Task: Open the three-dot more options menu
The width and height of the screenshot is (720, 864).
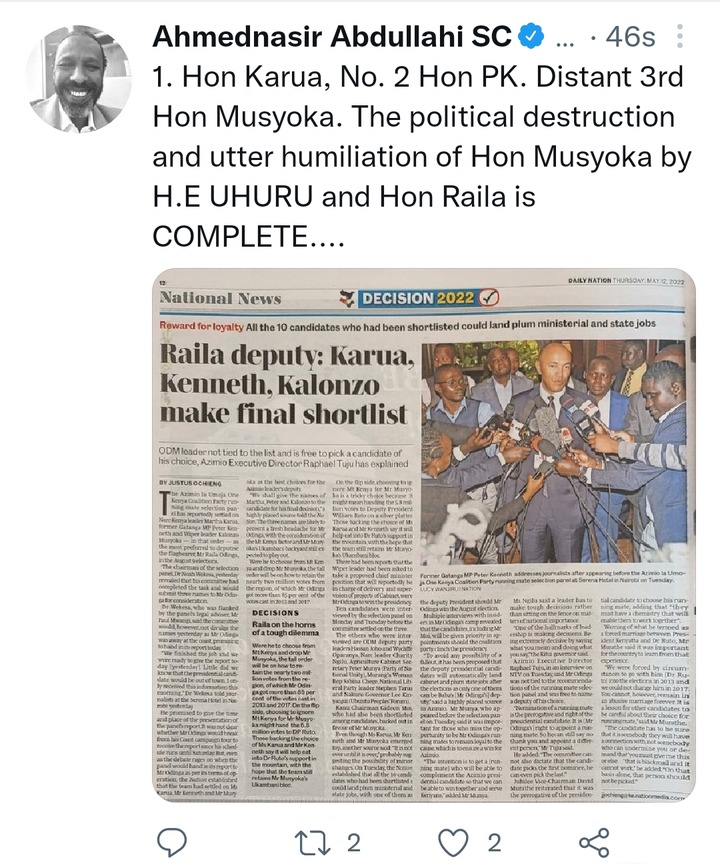Action: [x=680, y=36]
